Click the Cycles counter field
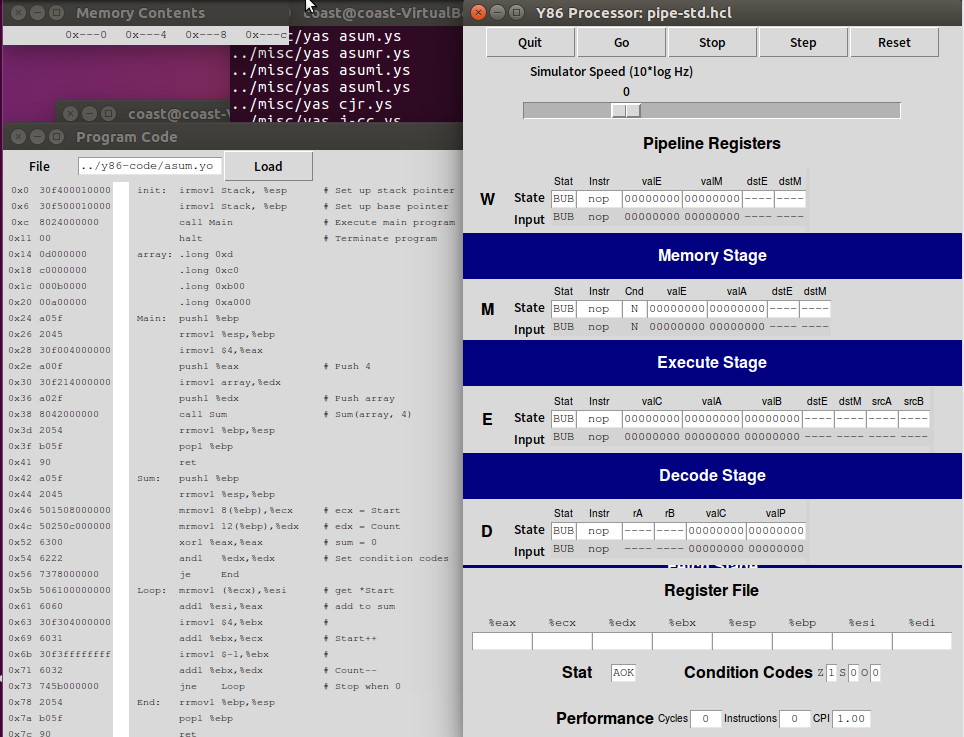 point(705,719)
